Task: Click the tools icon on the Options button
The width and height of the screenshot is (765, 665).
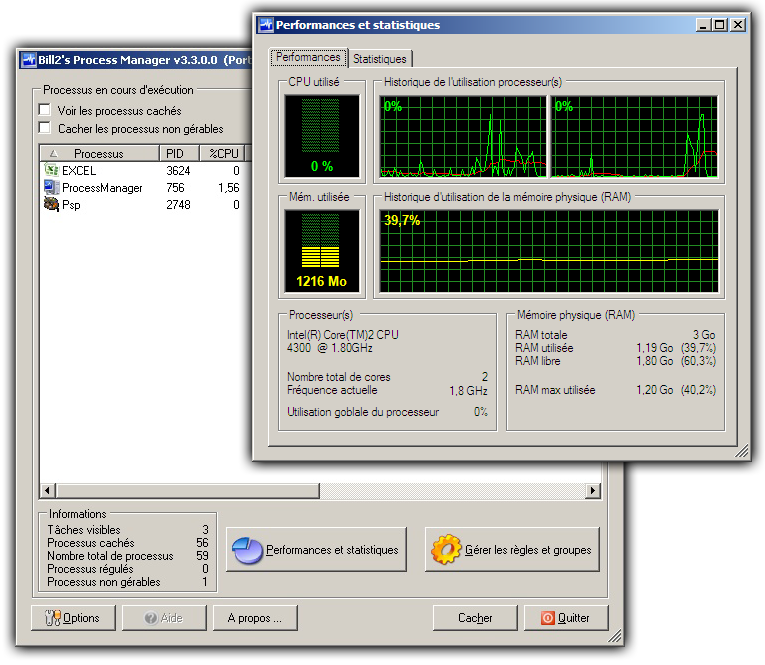Action: 53,618
